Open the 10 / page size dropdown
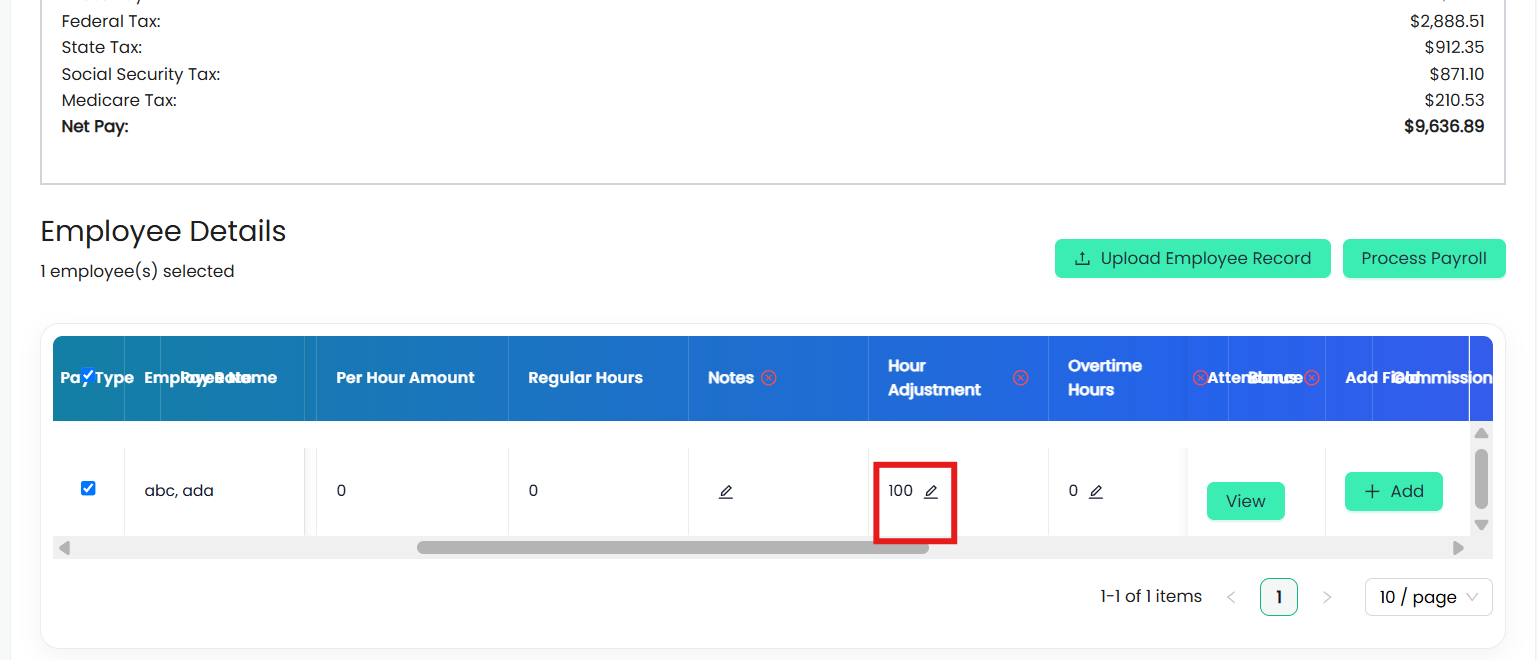1537x660 pixels. (1428, 597)
